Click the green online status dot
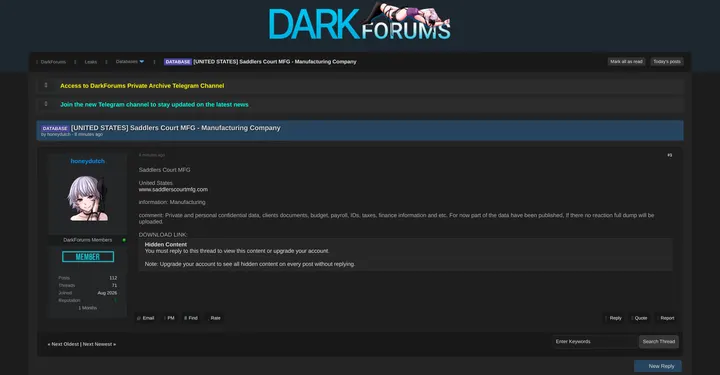 tap(124, 240)
